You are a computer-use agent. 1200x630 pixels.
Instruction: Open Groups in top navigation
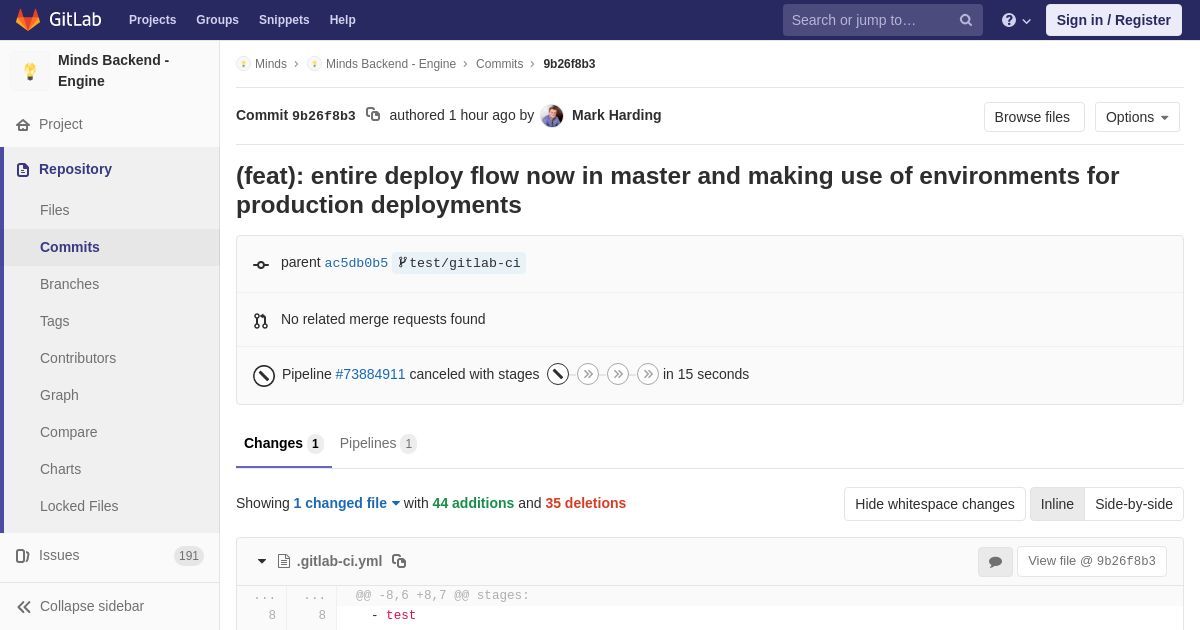click(217, 20)
